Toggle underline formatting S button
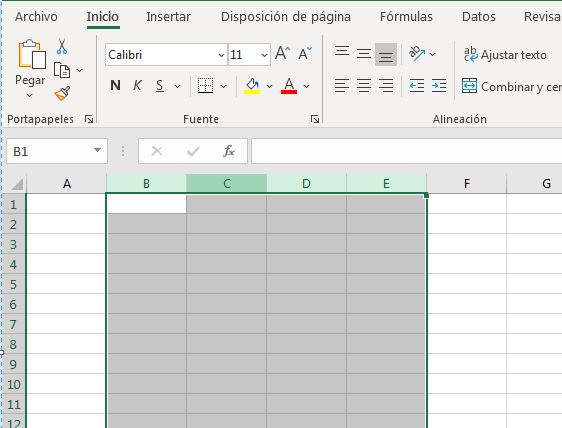Screen dimensions: 562x428 coord(160,86)
